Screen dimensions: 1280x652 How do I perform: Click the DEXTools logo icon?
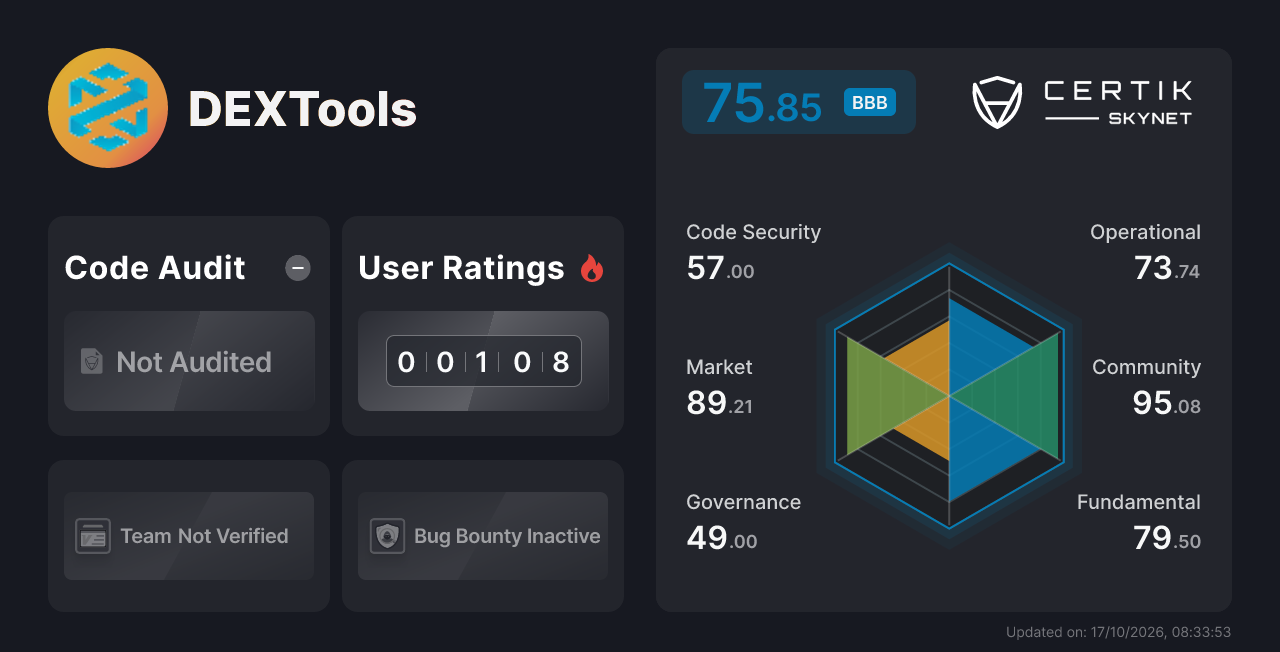(108, 108)
